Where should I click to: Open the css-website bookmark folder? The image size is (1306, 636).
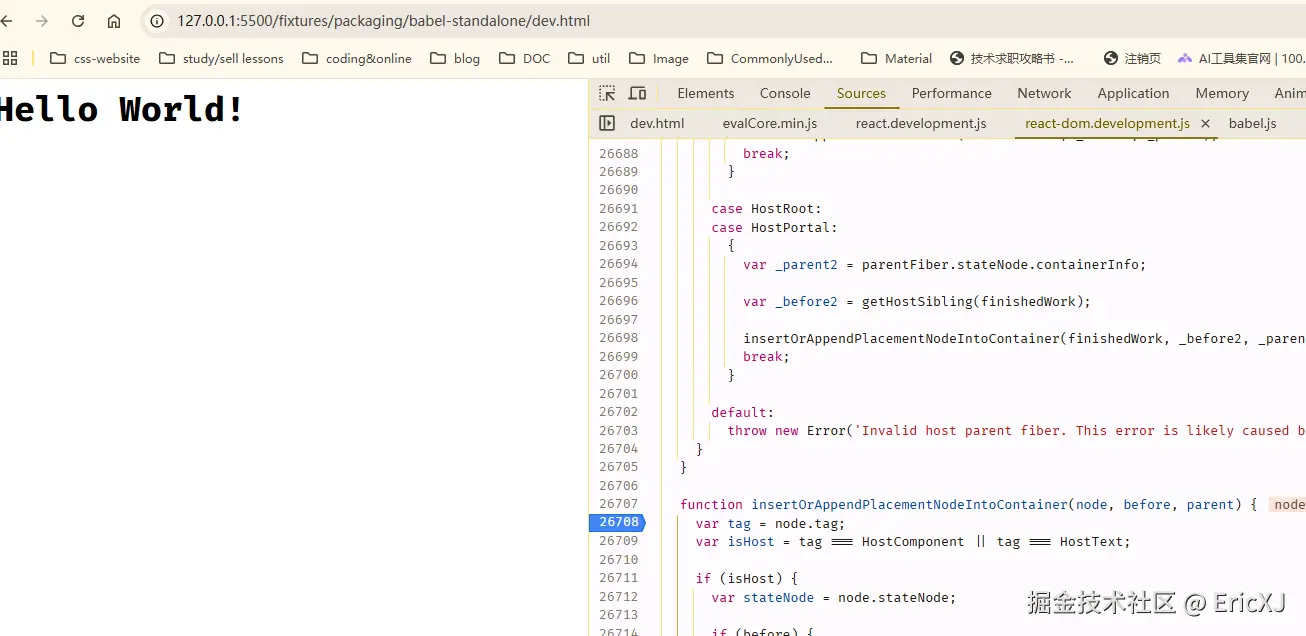[96, 58]
